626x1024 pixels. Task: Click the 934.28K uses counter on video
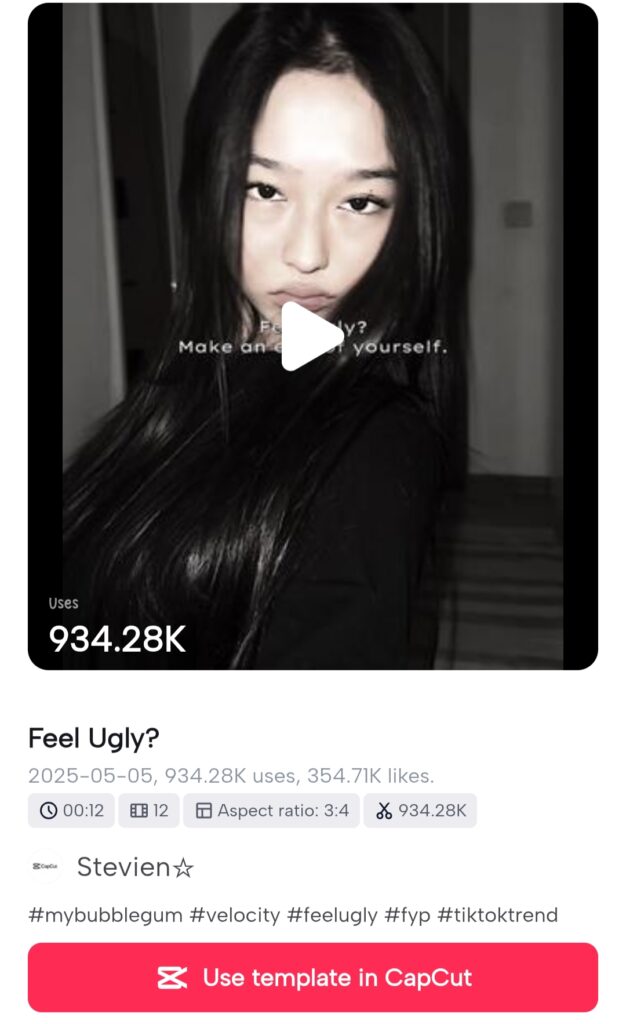point(117,638)
